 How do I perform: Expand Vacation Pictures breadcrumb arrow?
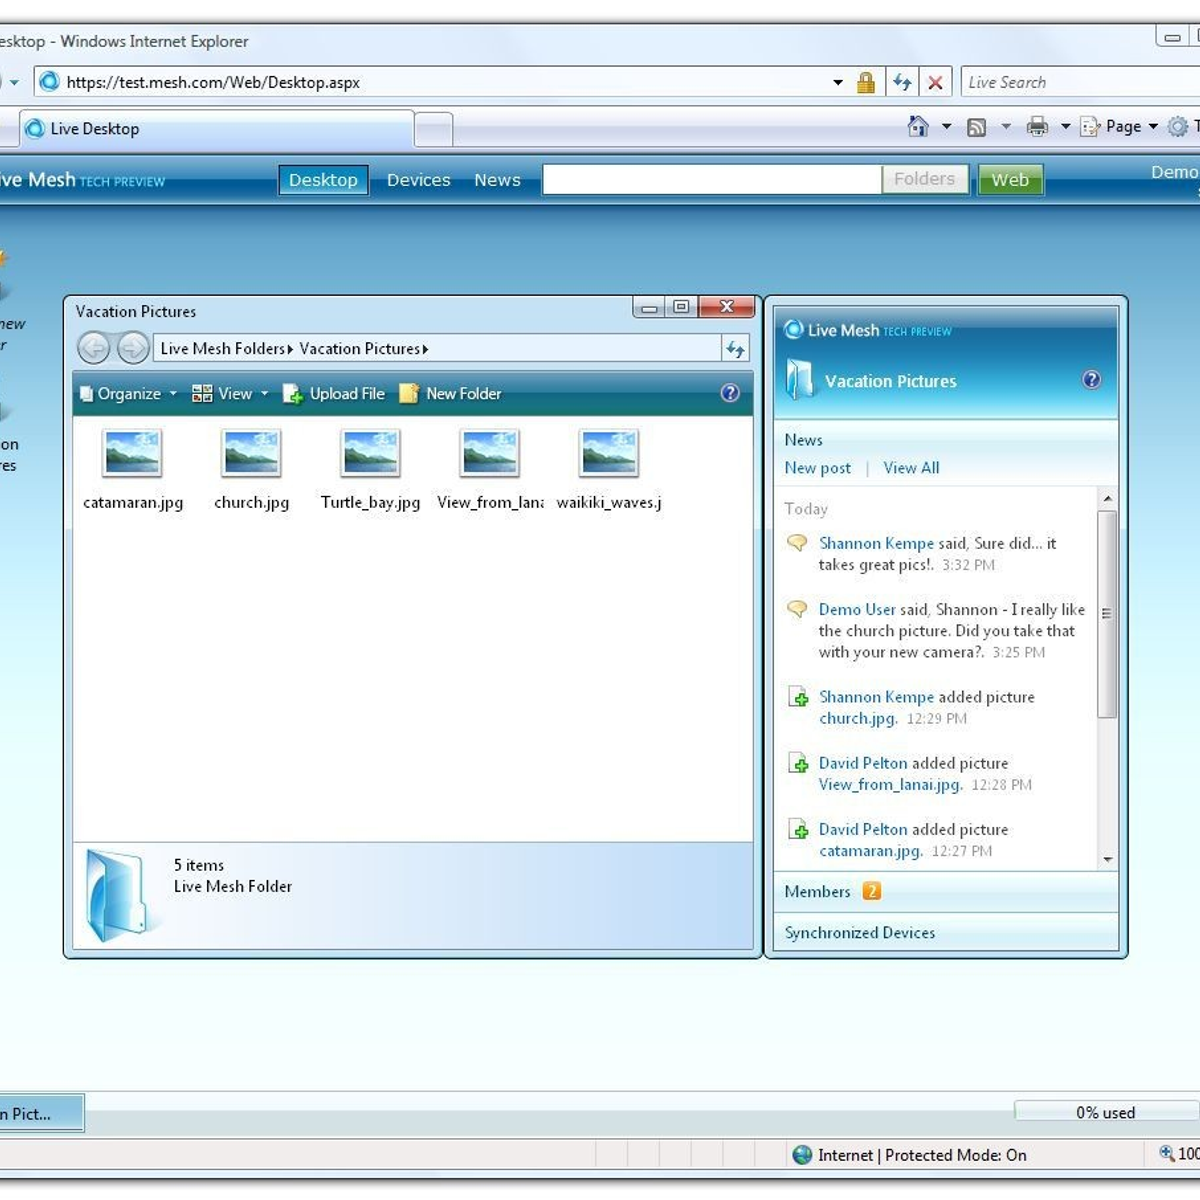click(x=425, y=349)
